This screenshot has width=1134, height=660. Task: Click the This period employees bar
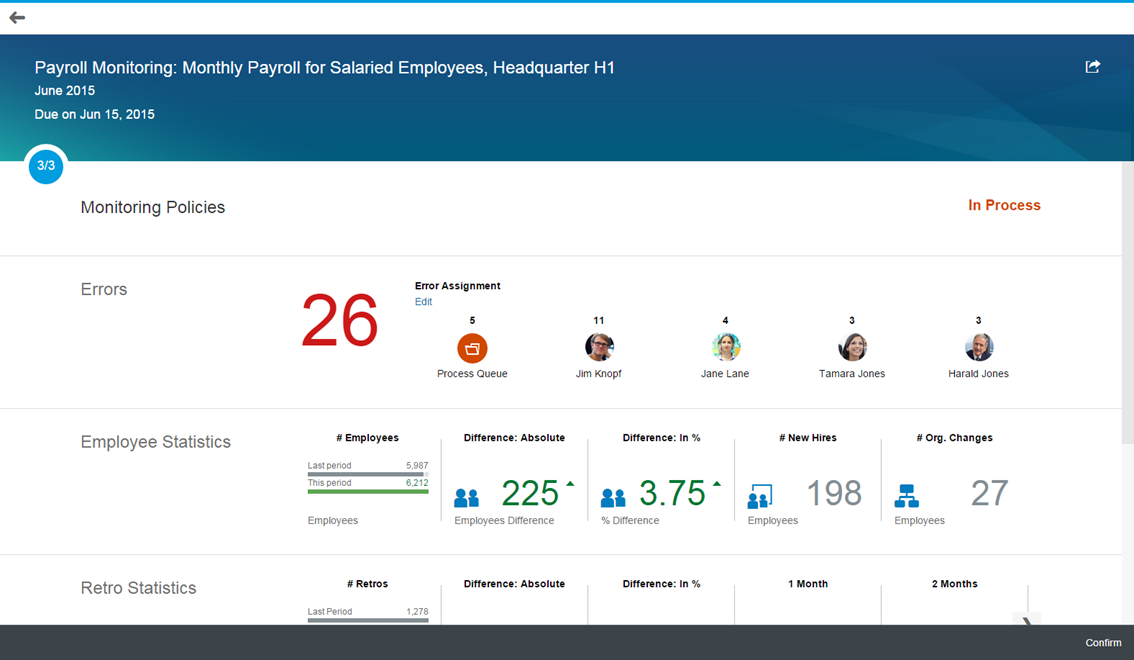(367, 491)
